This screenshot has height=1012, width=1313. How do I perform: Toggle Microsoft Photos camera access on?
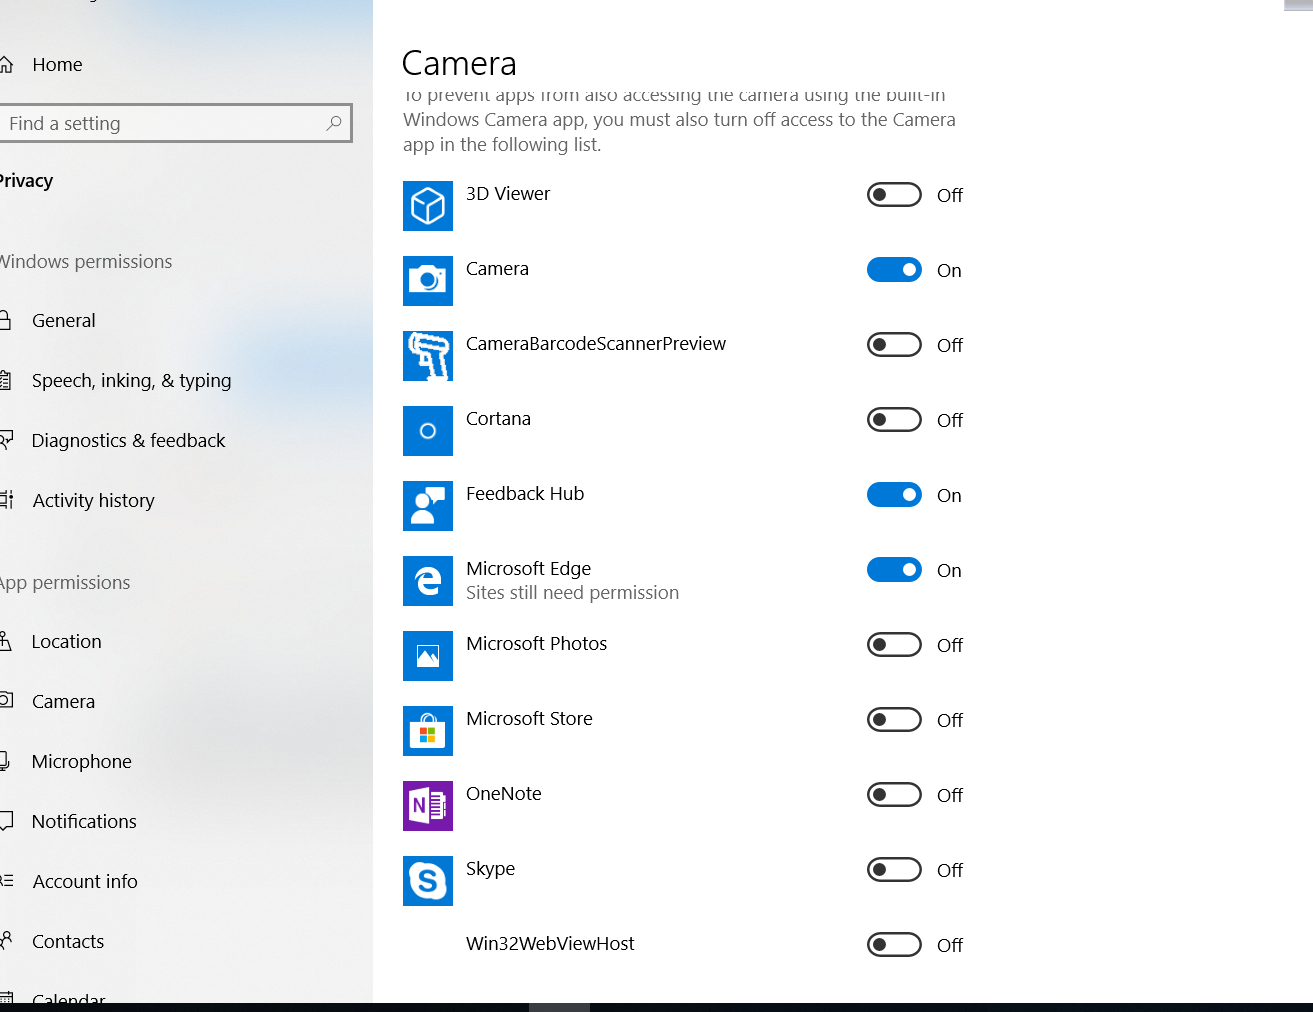point(894,645)
